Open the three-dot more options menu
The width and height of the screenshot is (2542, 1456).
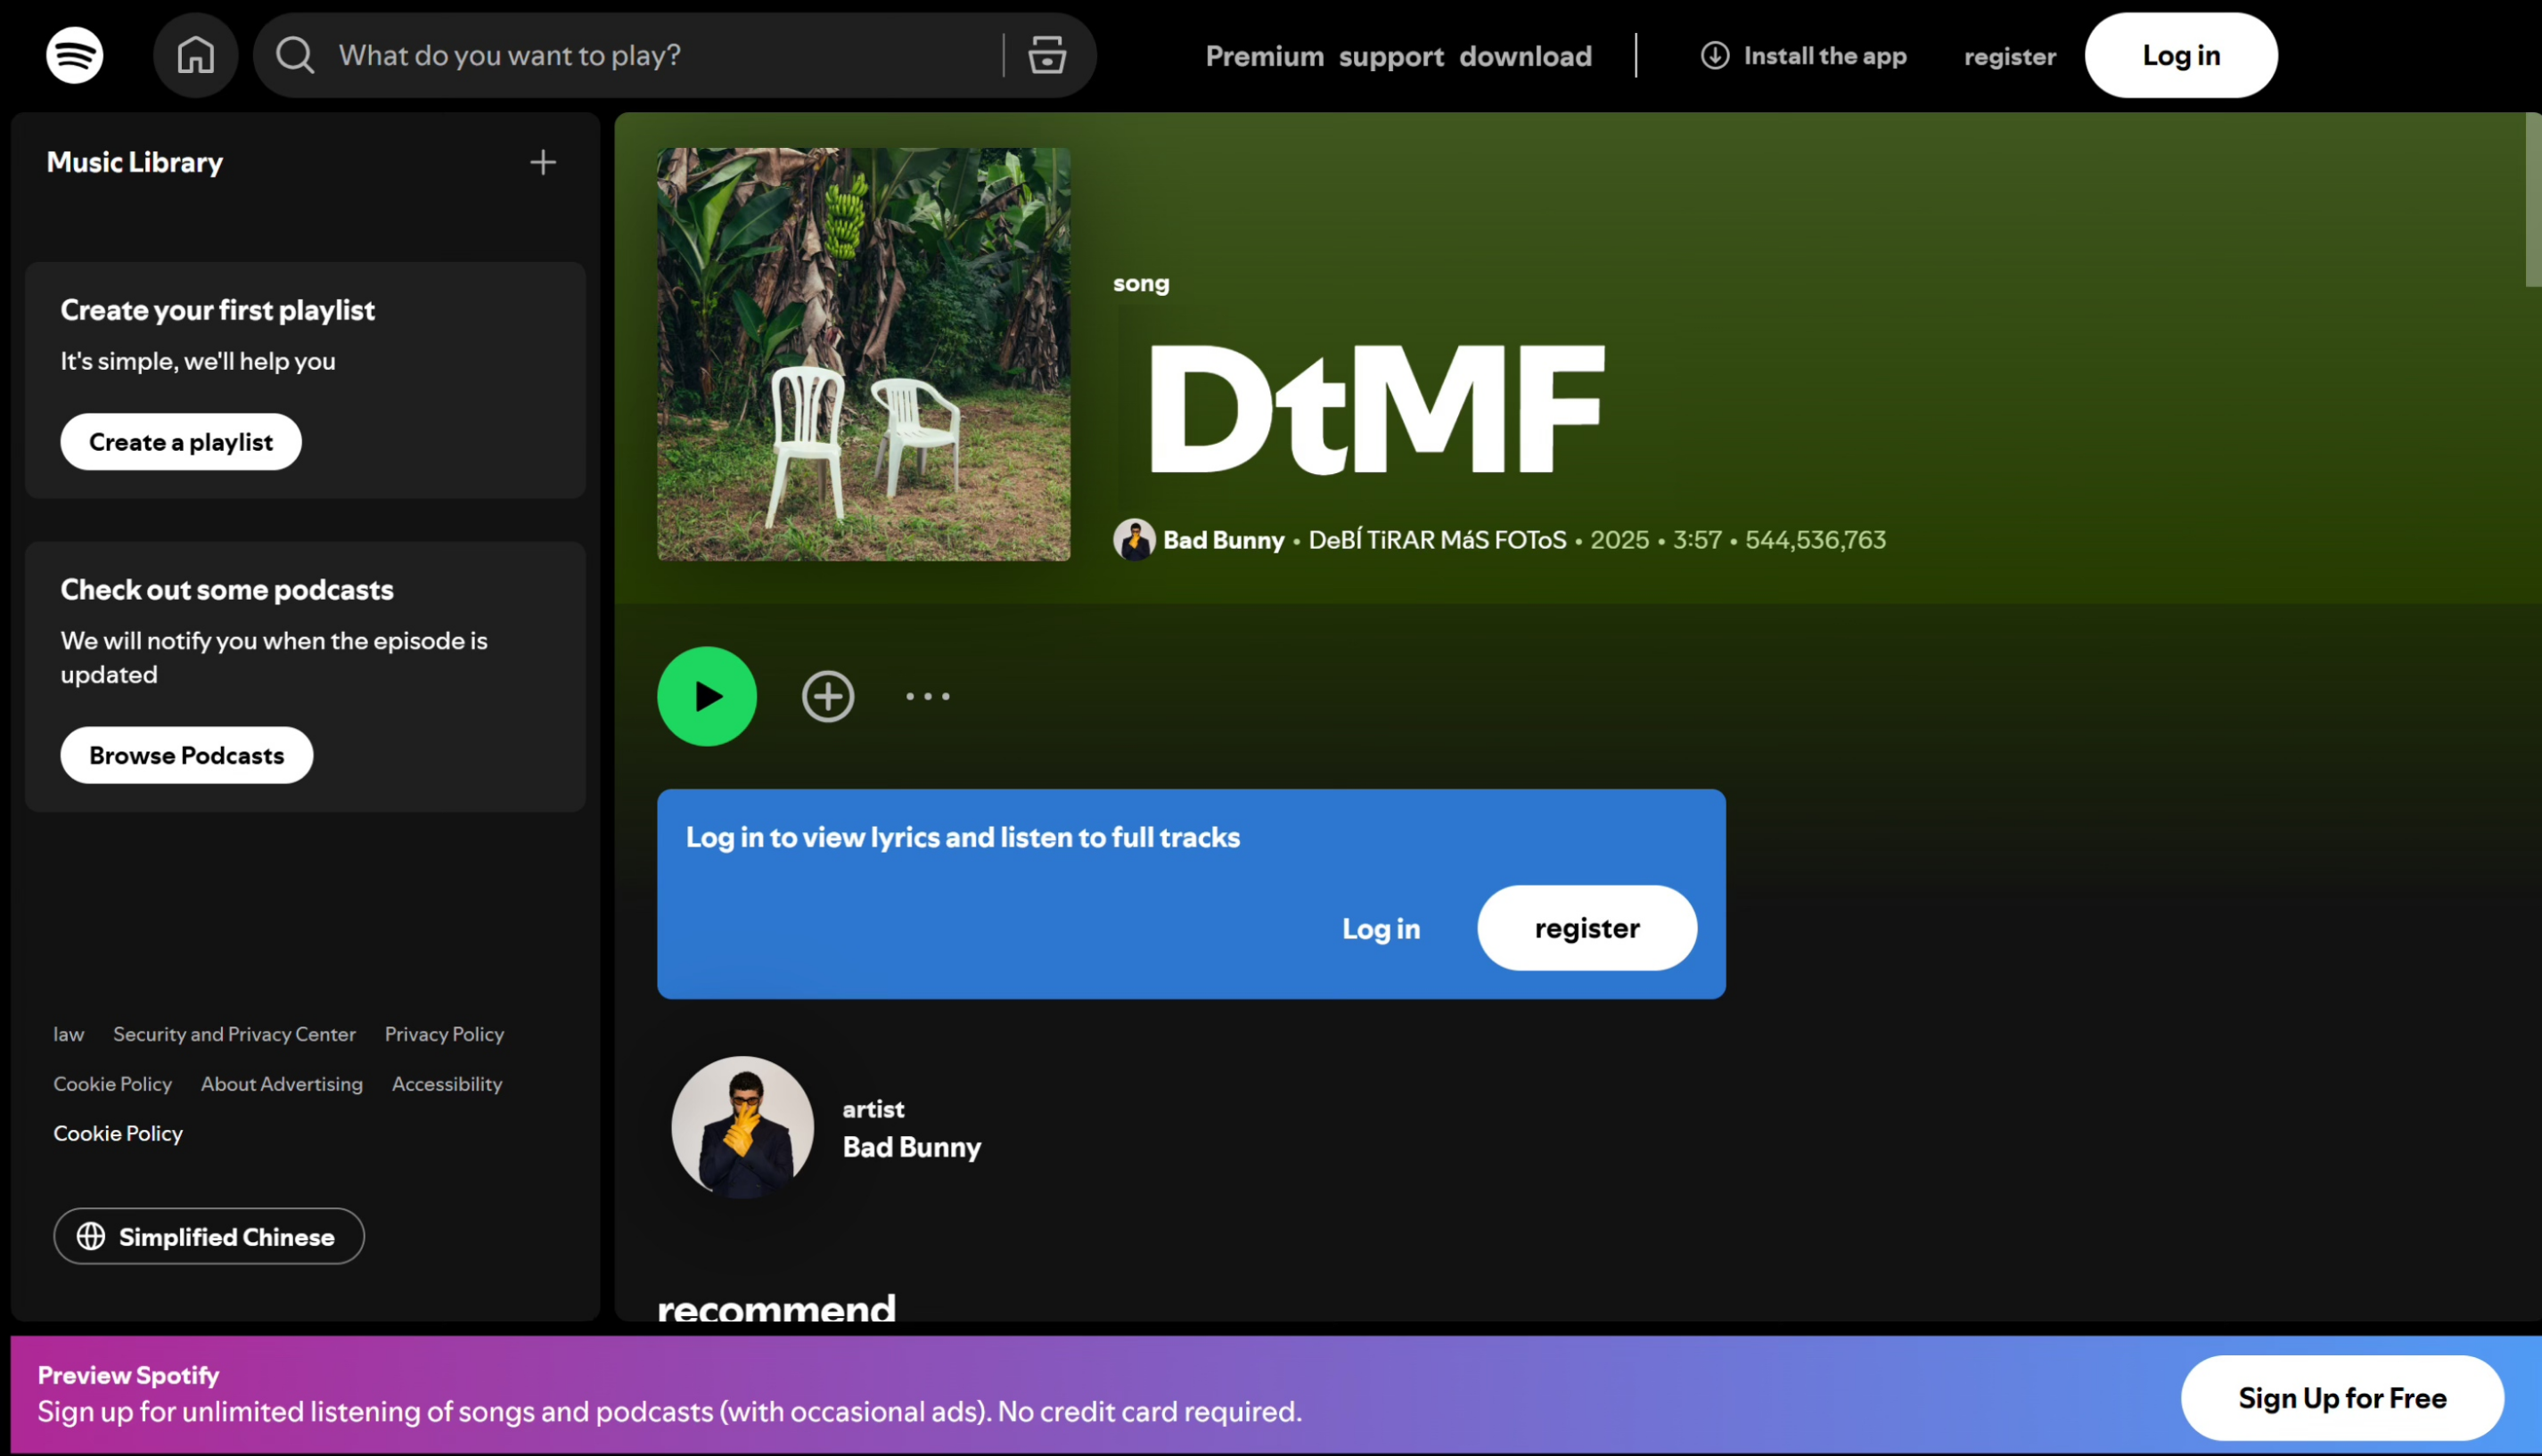(x=927, y=696)
